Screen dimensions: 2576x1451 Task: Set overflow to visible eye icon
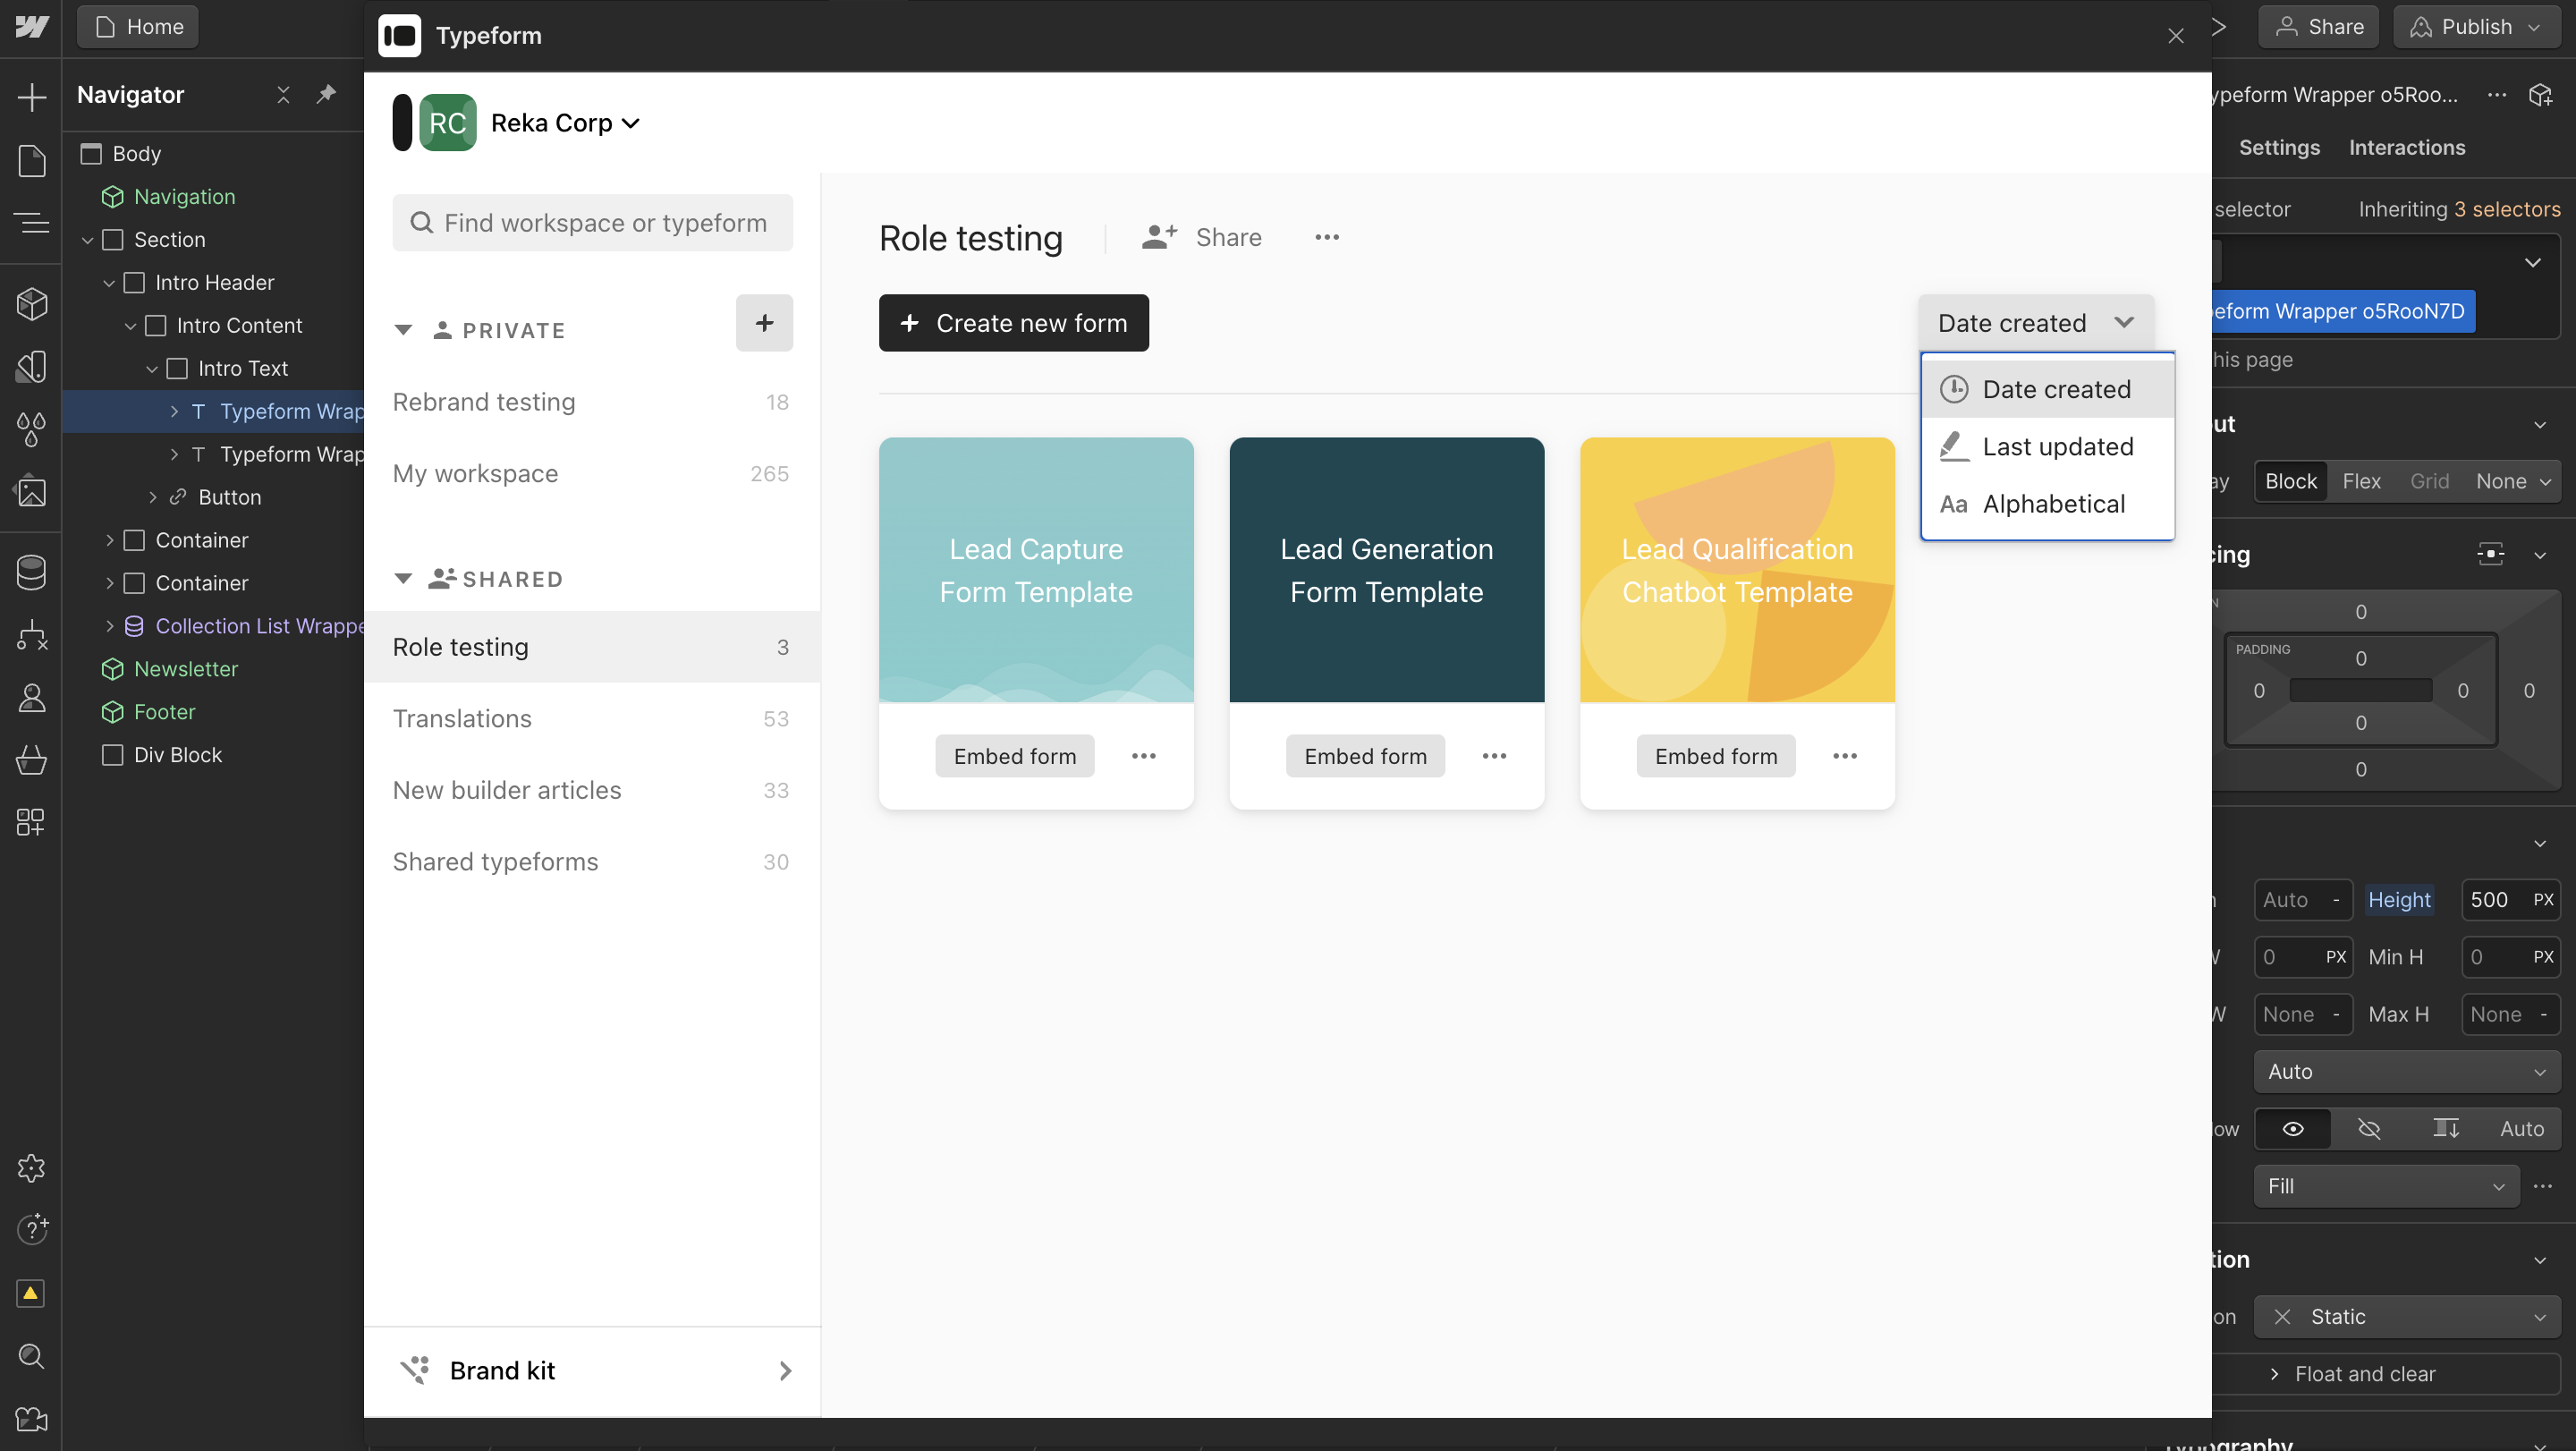click(2293, 1128)
